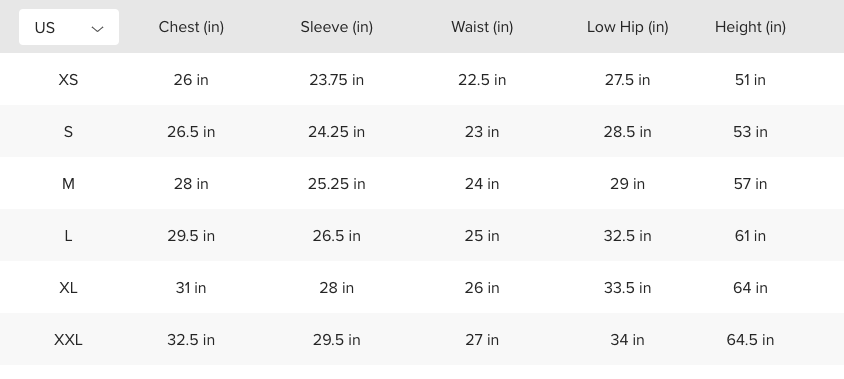The image size is (844, 379).
Task: Click the 33.5 in low hip value
Action: (x=627, y=288)
